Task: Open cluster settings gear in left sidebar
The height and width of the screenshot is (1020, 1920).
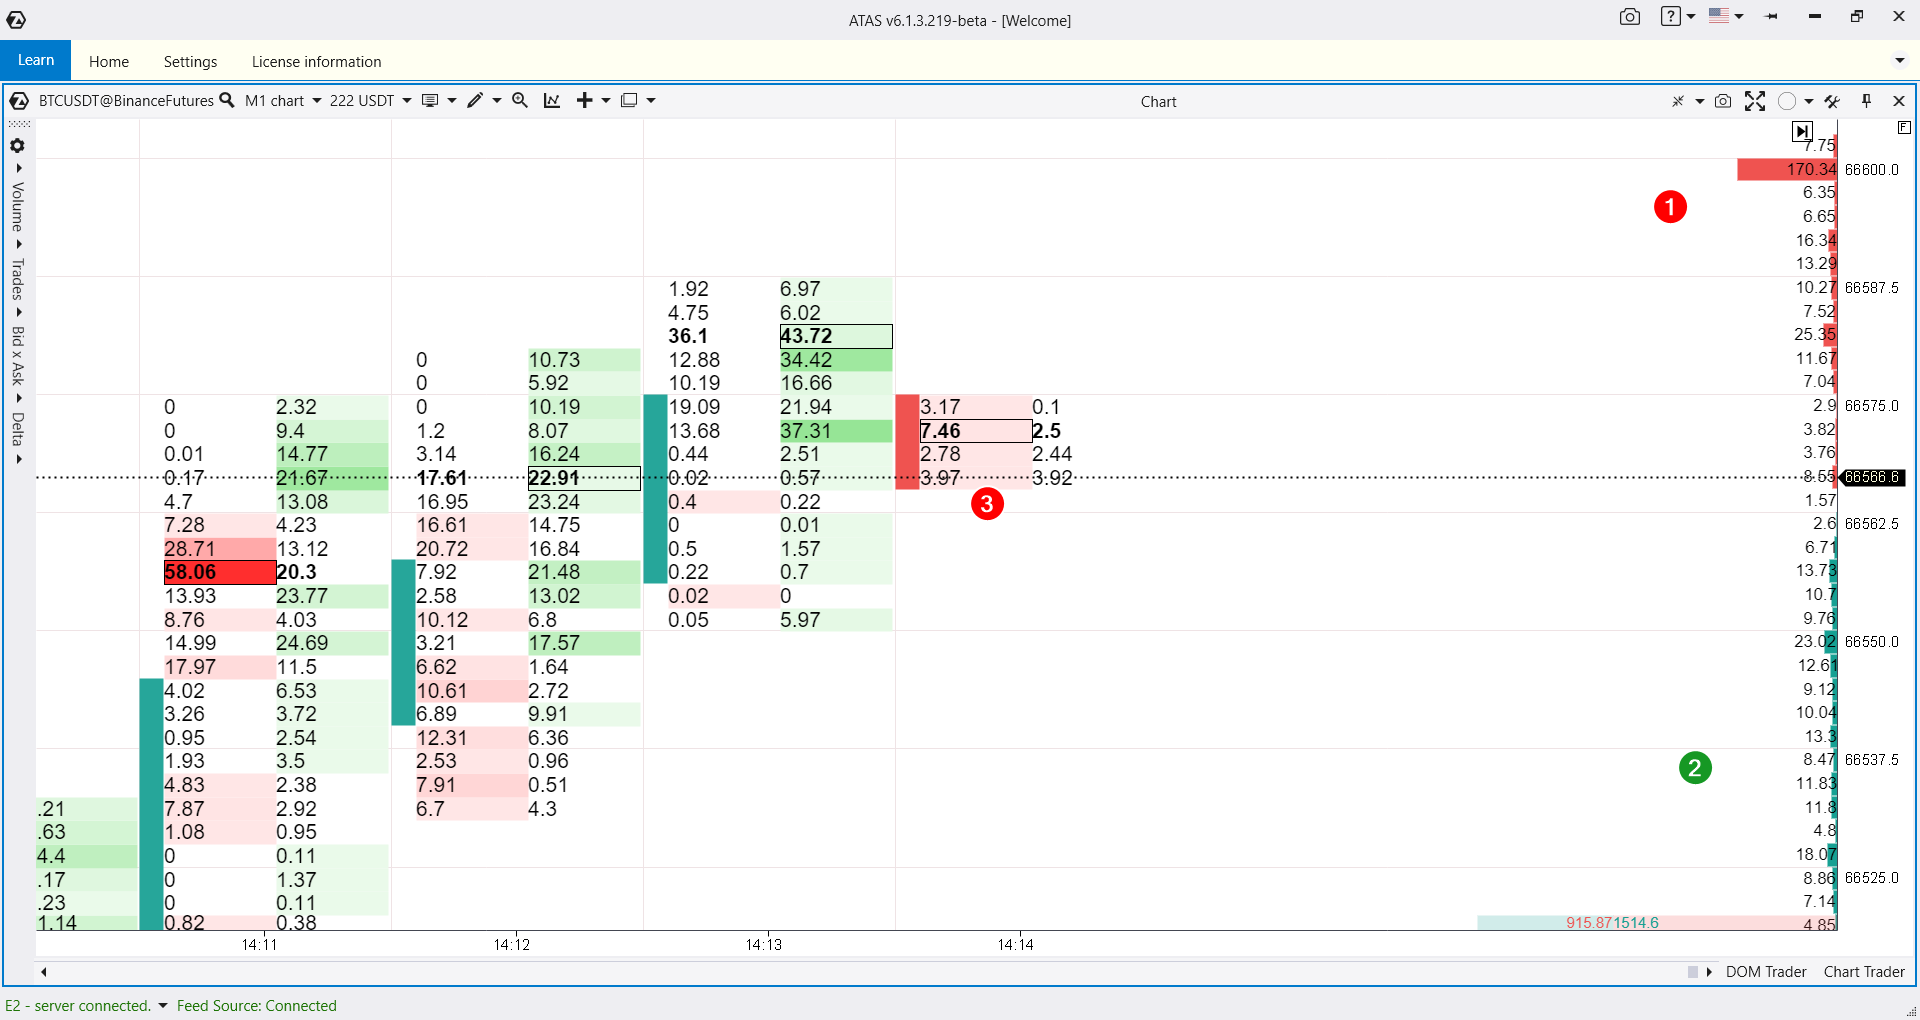Action: (x=17, y=145)
